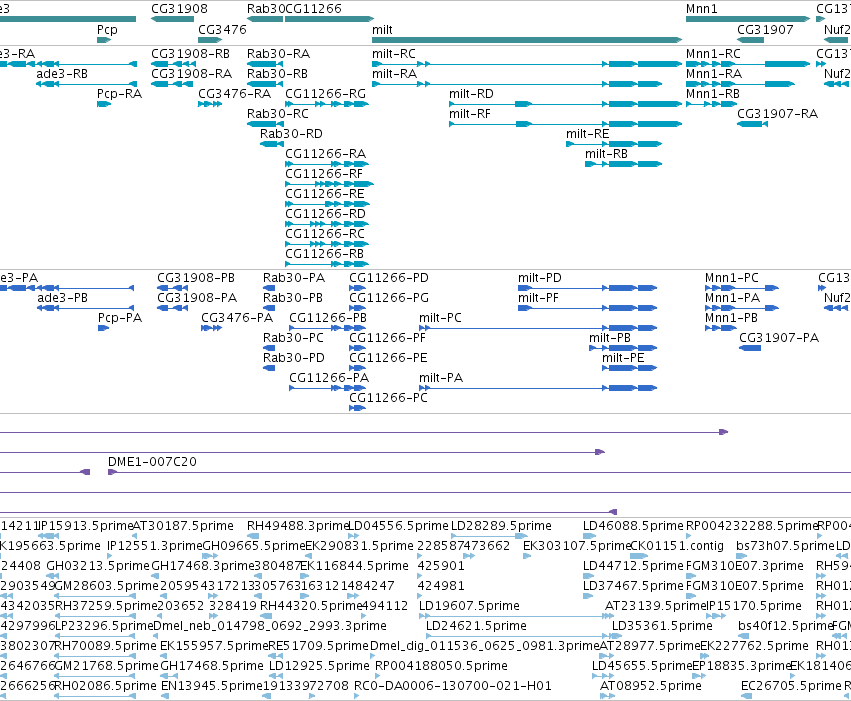Open EST LD46088.5prime
The image size is (851, 701).
click(633, 526)
